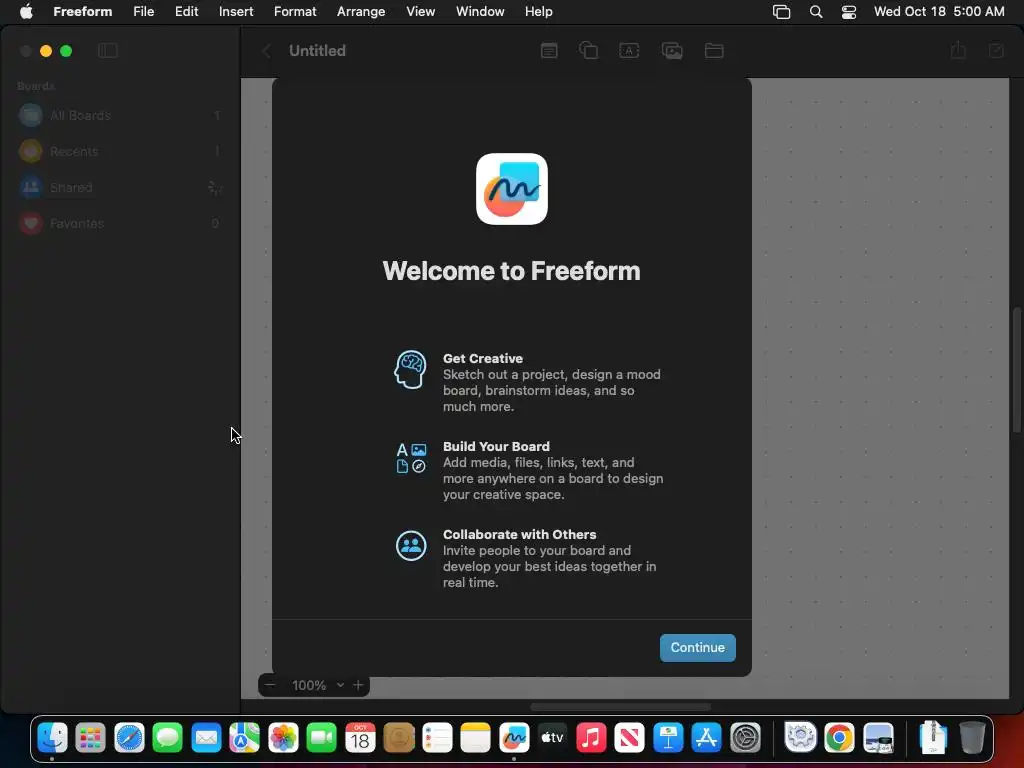Click the new board compose icon
The height and width of the screenshot is (768, 1024).
tap(996, 50)
